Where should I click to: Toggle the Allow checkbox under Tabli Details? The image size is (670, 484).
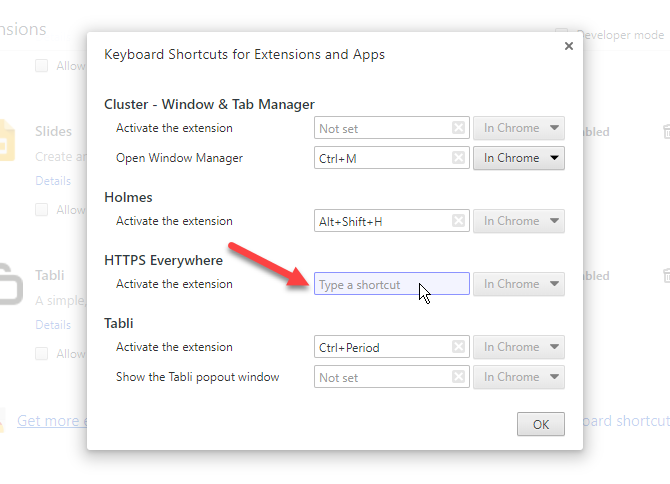pos(41,353)
